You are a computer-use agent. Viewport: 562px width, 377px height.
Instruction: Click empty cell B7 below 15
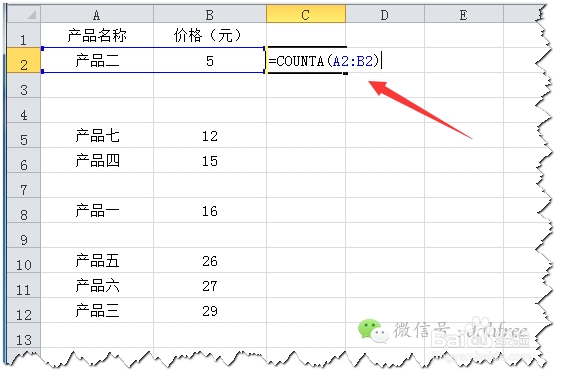pyautogui.click(x=210, y=185)
